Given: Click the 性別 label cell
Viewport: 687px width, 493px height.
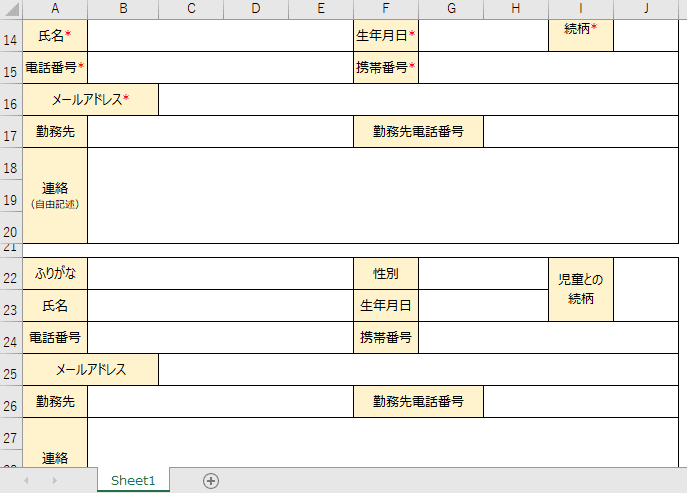Looking at the screenshot, I should 386,273.
